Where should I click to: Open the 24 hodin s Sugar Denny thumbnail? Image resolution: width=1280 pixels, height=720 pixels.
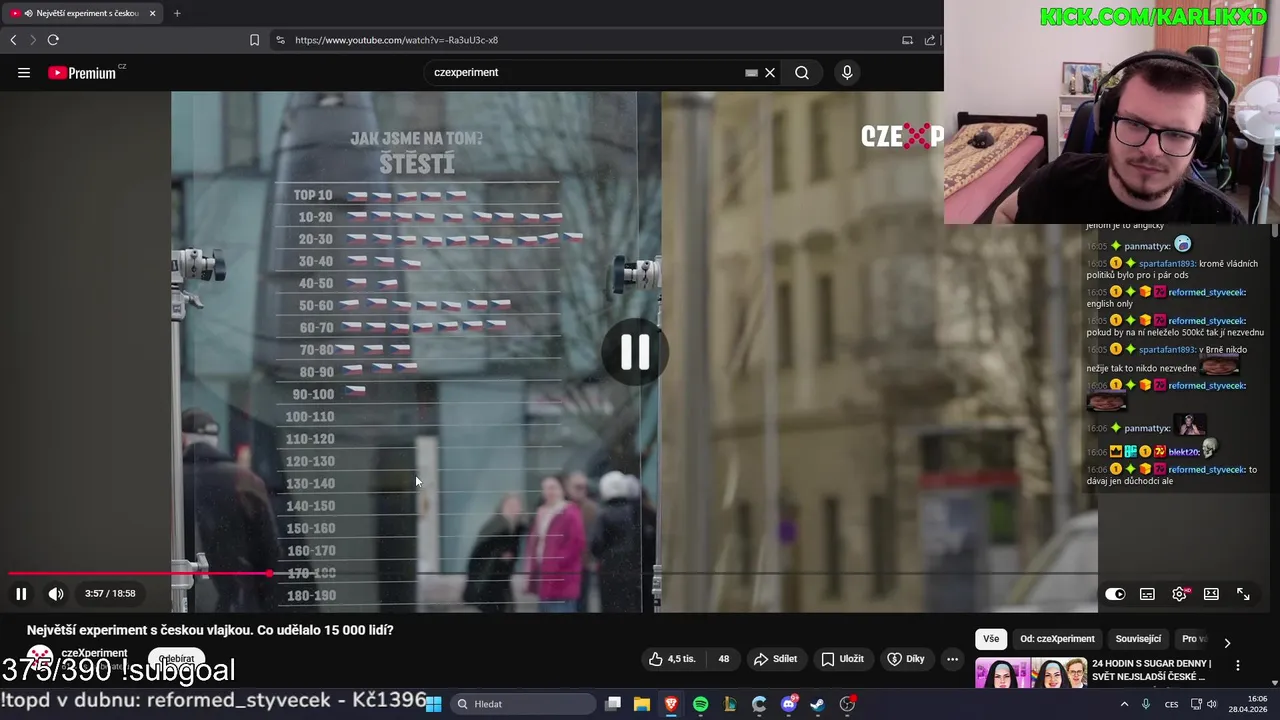pyautogui.click(x=1031, y=673)
